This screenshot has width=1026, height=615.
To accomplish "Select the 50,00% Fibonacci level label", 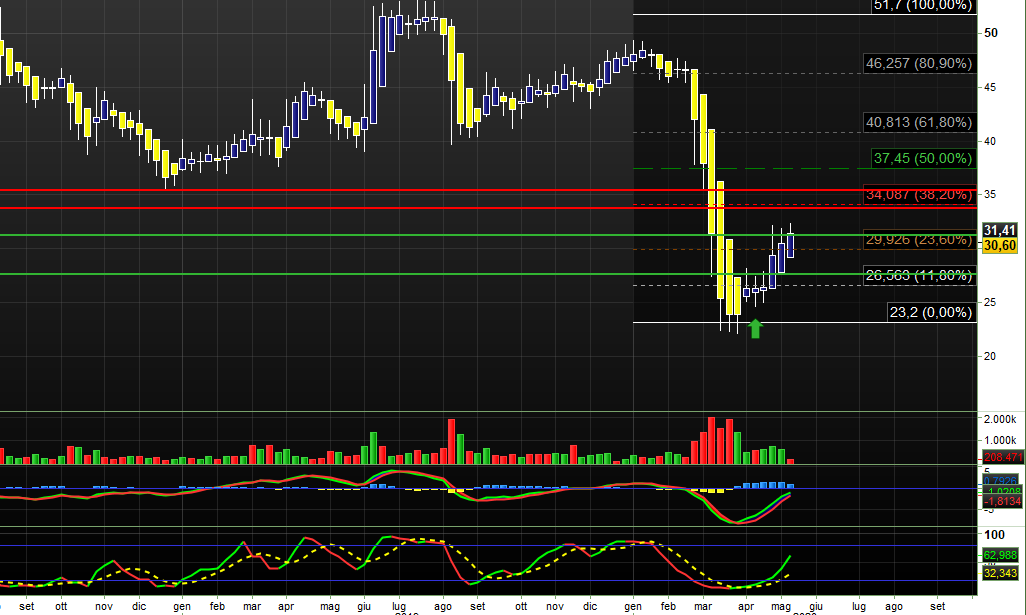I will [x=921, y=158].
